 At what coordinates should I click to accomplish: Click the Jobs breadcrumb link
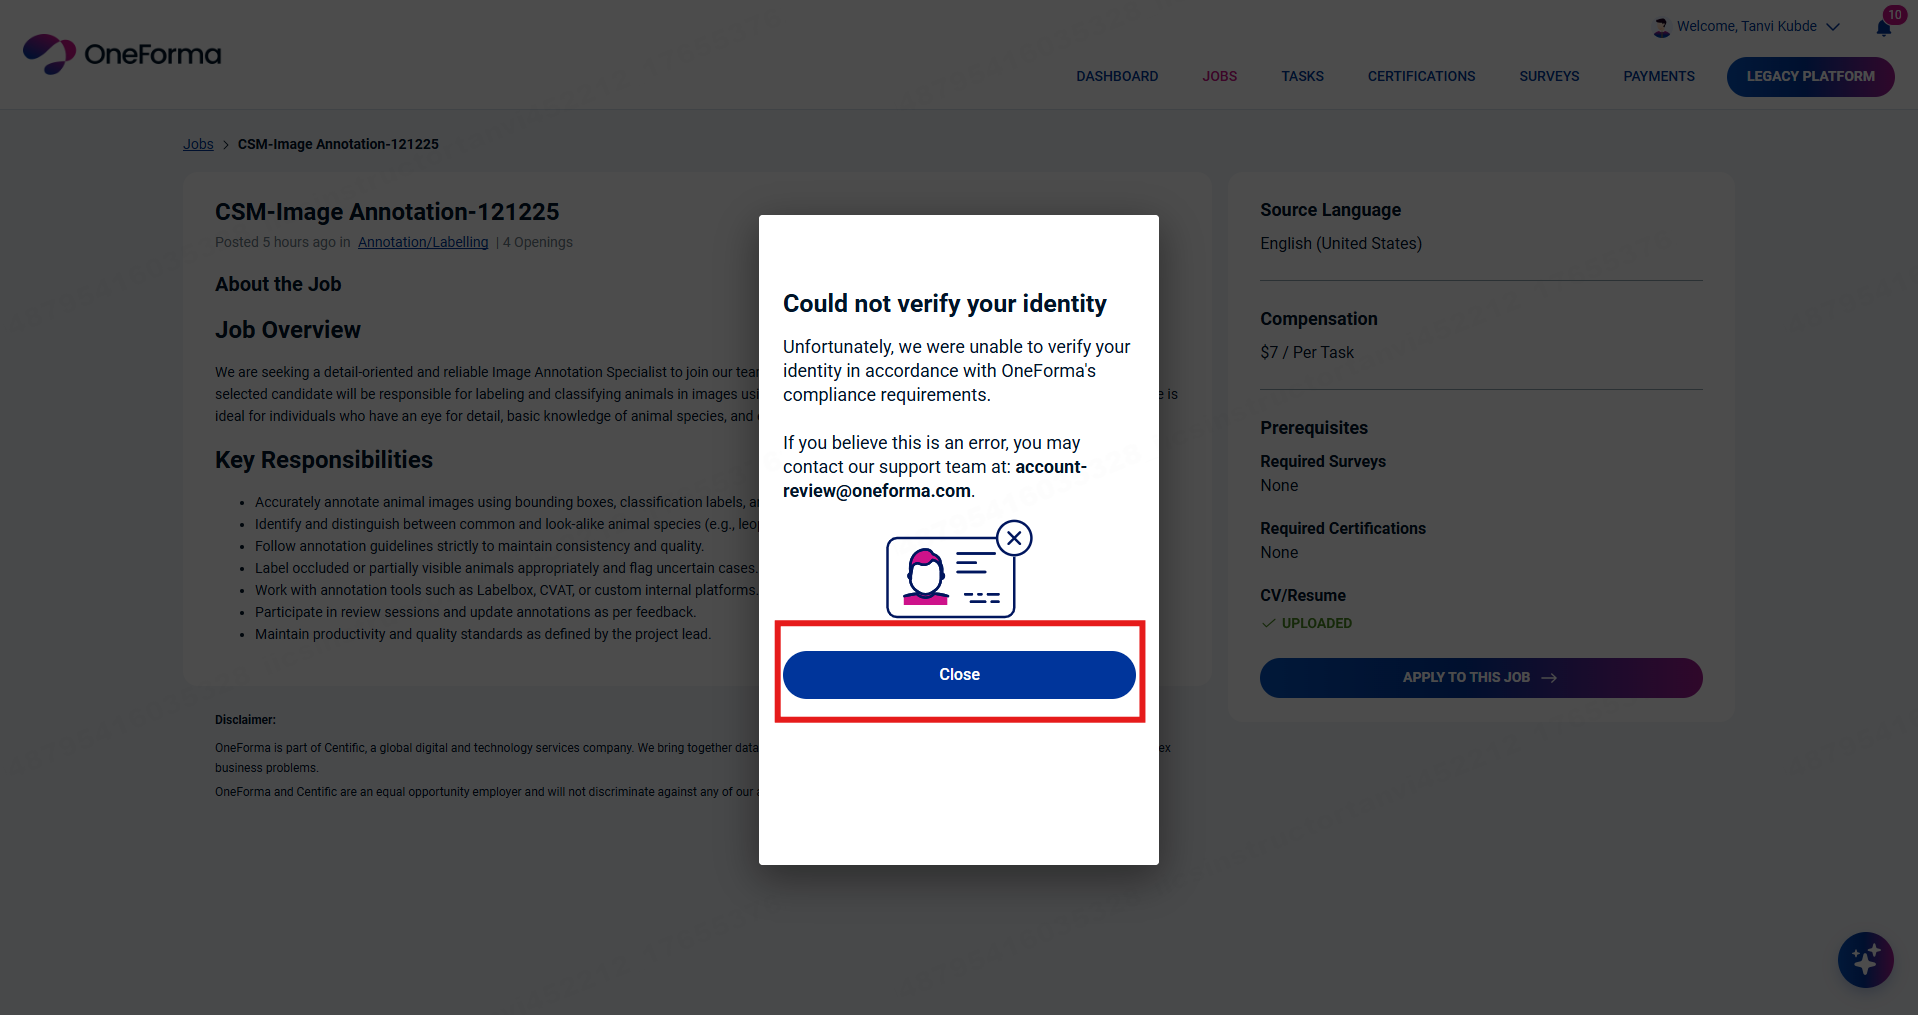[x=198, y=144]
